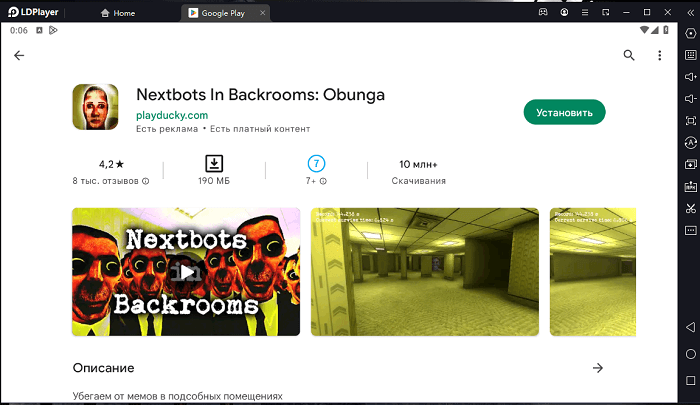The height and width of the screenshot is (405, 700).
Task: Tap the 7+ age rating badge
Action: point(316,164)
